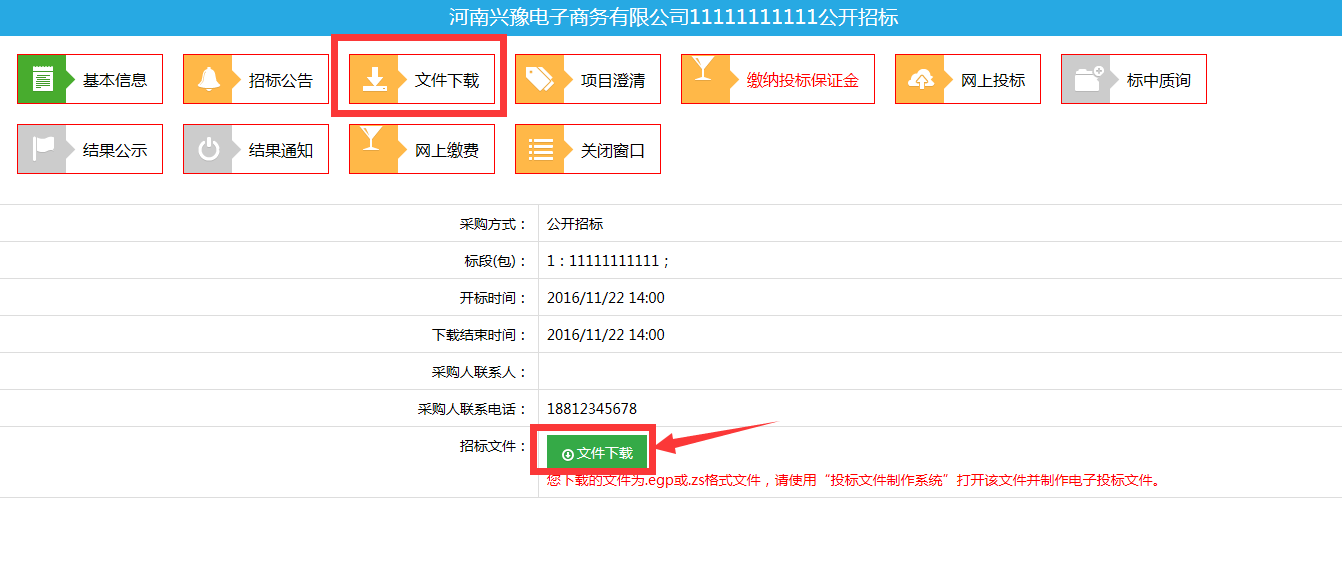Click the download arrow icon in the top menu

point(374,80)
